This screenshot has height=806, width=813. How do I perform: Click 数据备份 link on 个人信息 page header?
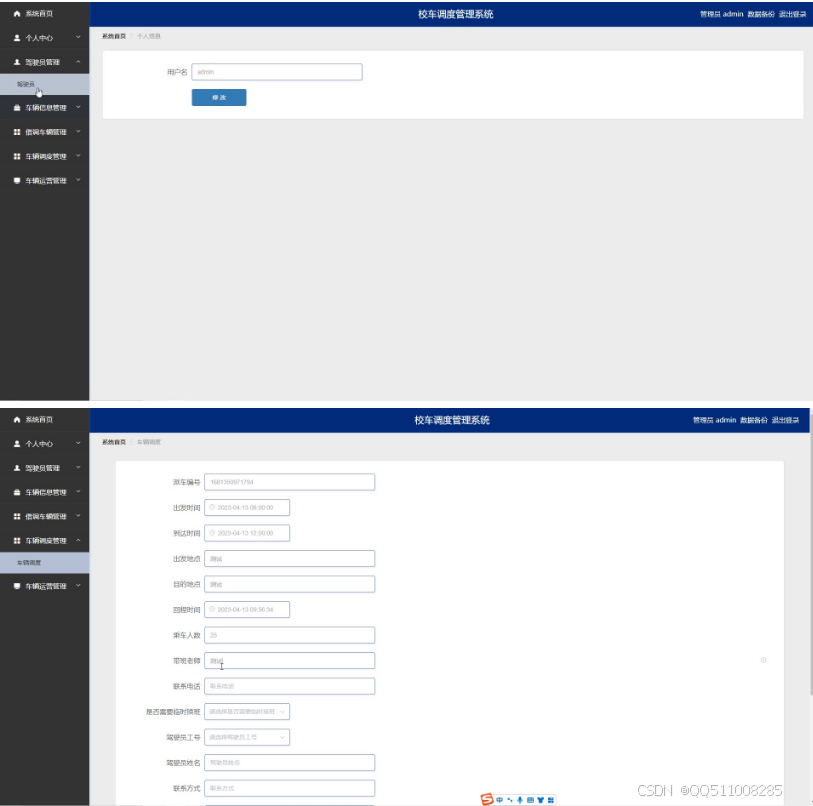761,14
